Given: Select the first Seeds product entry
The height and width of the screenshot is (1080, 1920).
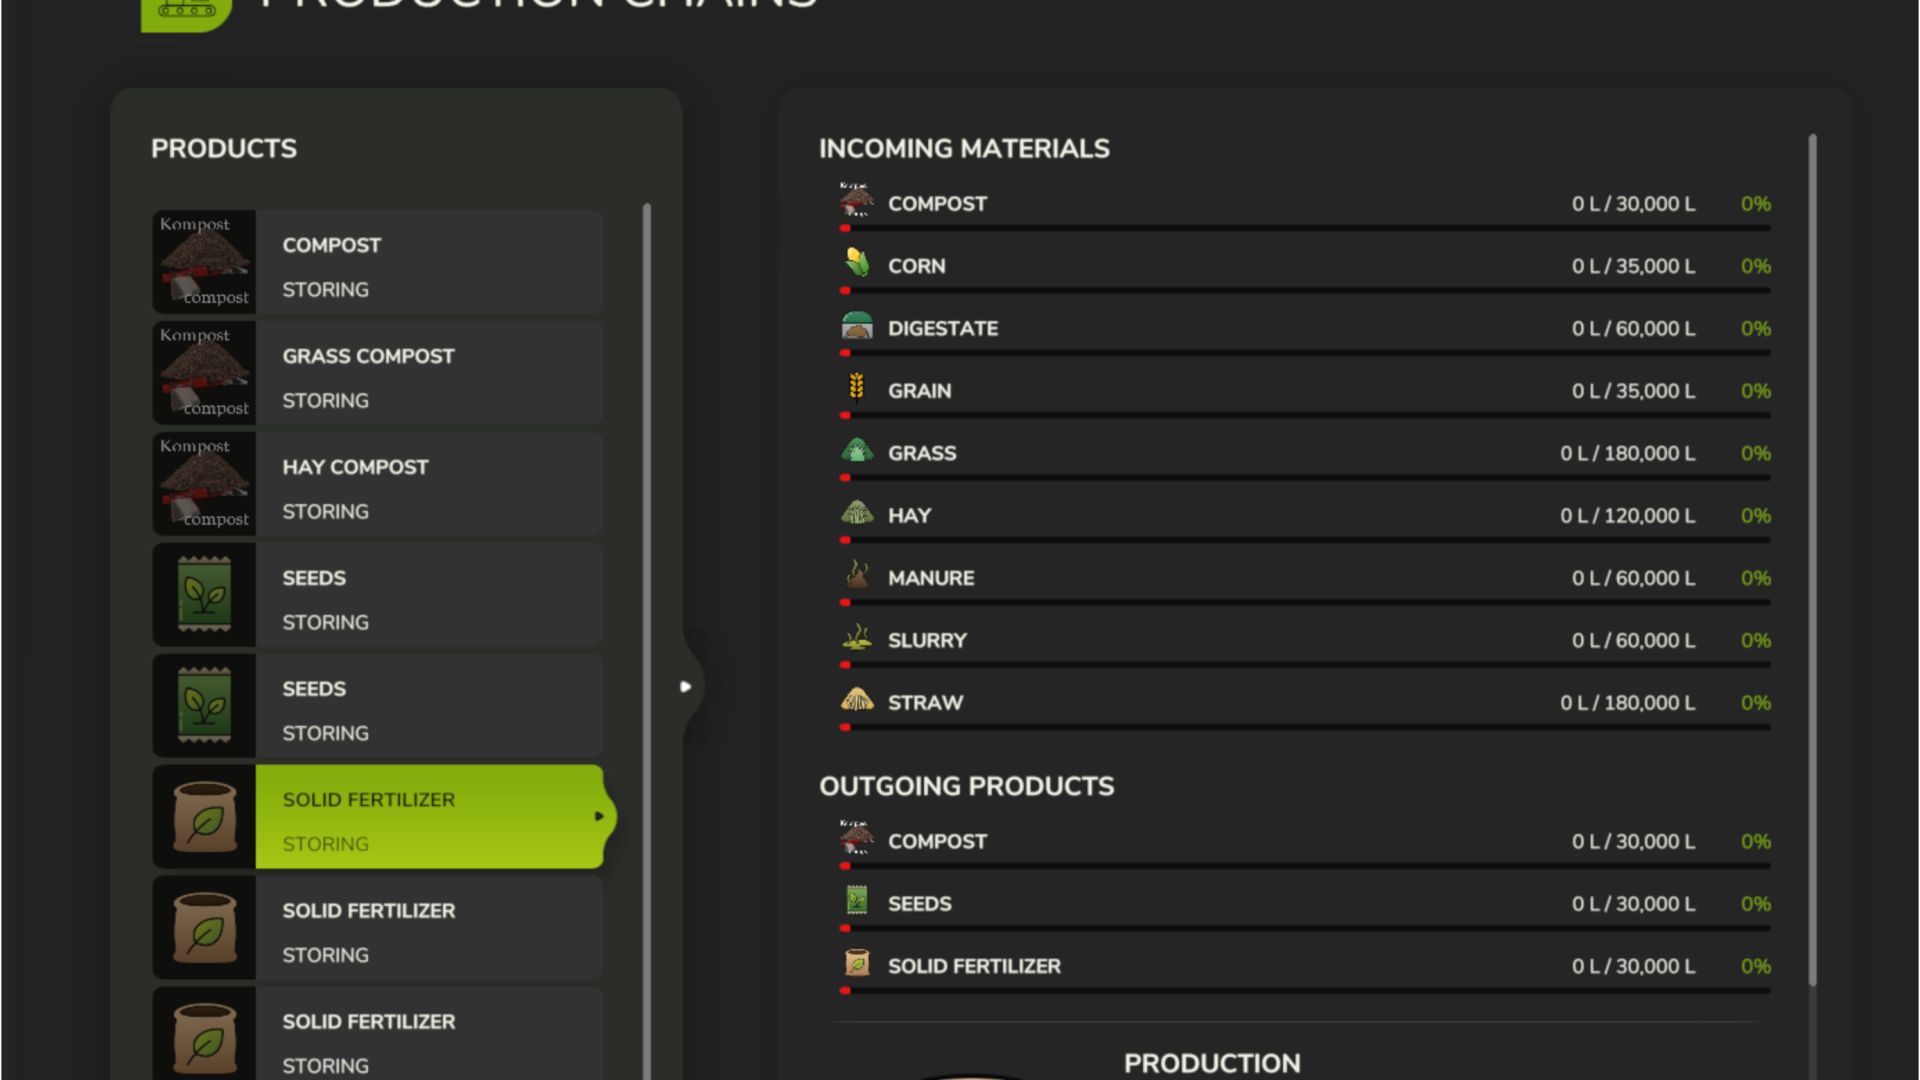Looking at the screenshot, I should click(428, 595).
